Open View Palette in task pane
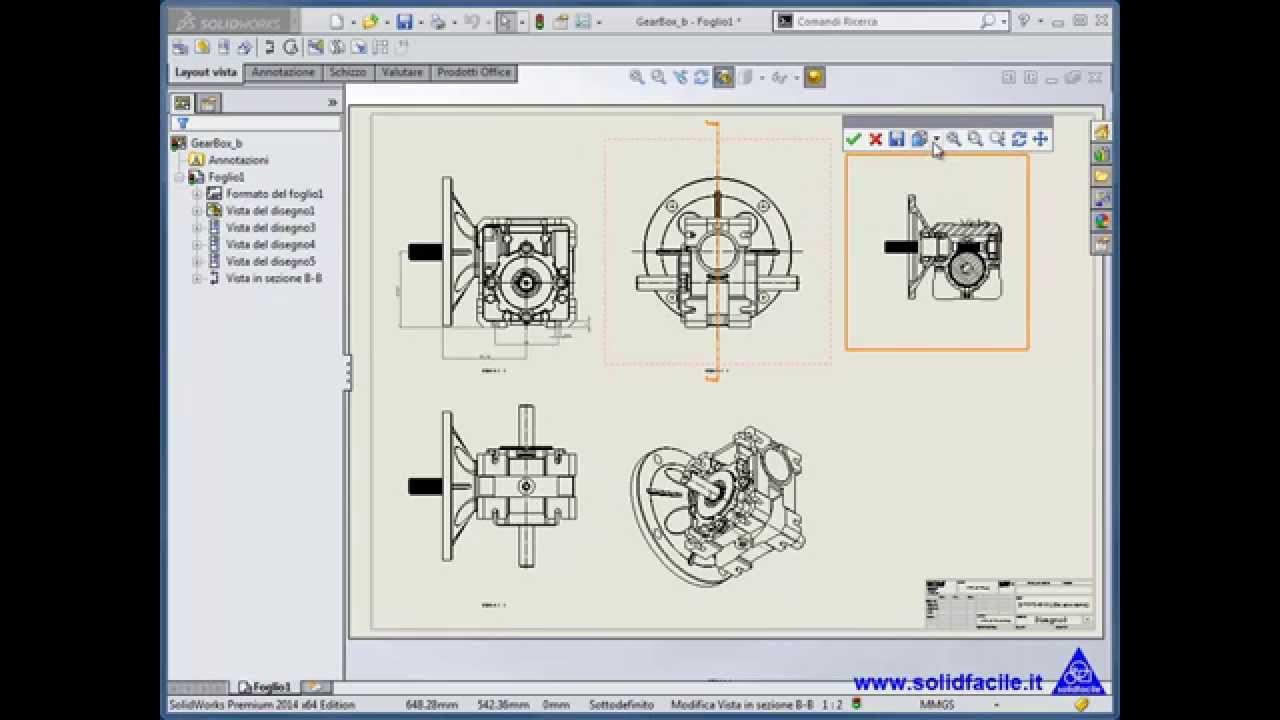 [1101, 199]
